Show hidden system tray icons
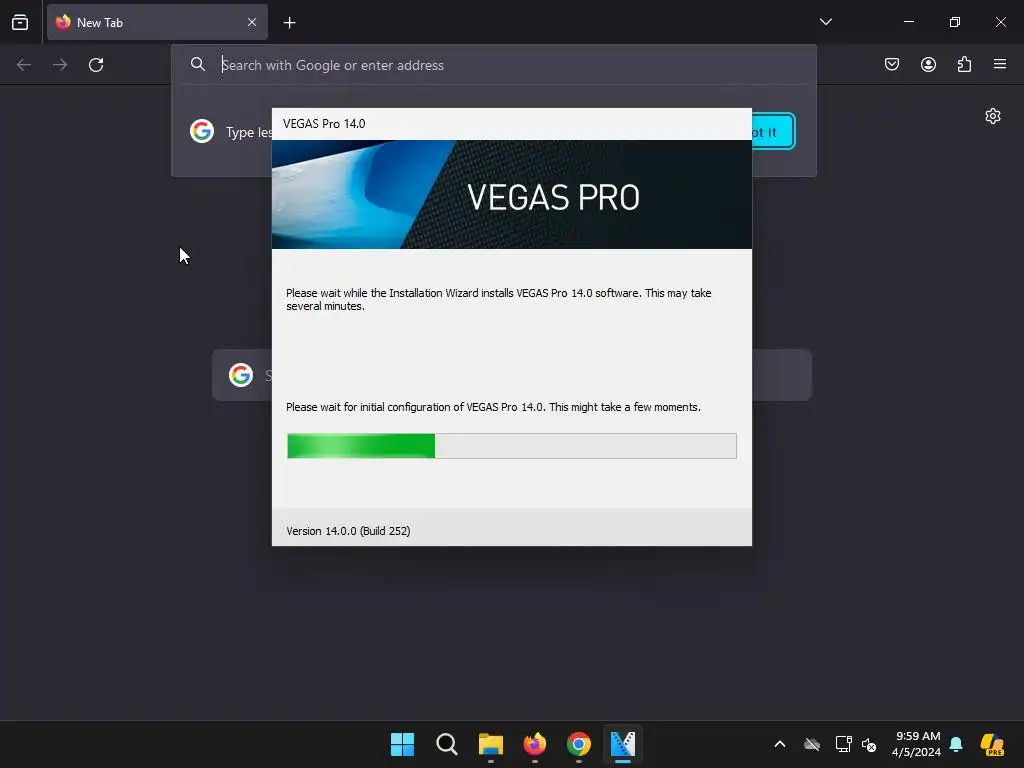1024x768 pixels. pyautogui.click(x=780, y=744)
